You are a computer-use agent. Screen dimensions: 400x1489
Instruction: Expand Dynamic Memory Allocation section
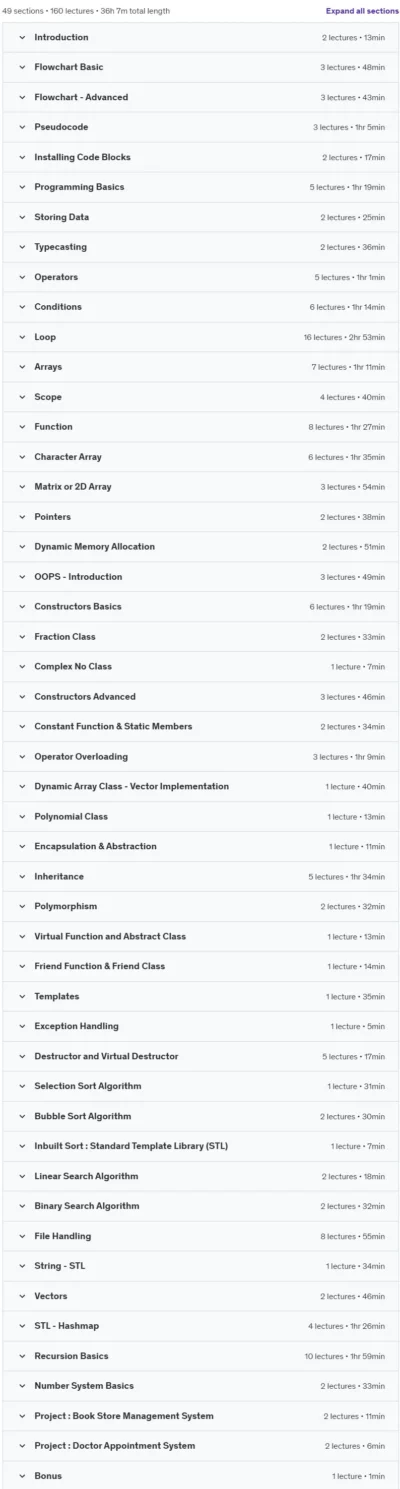200,547
